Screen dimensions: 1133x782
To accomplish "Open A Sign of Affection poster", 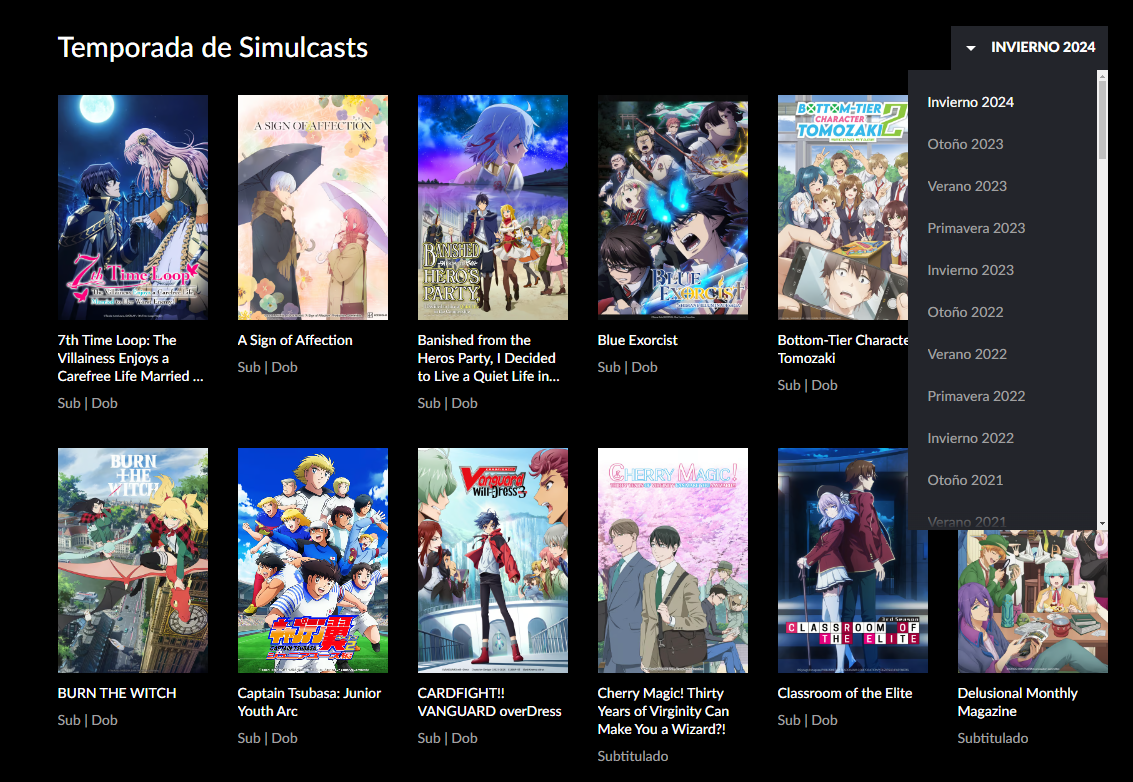I will [x=313, y=207].
